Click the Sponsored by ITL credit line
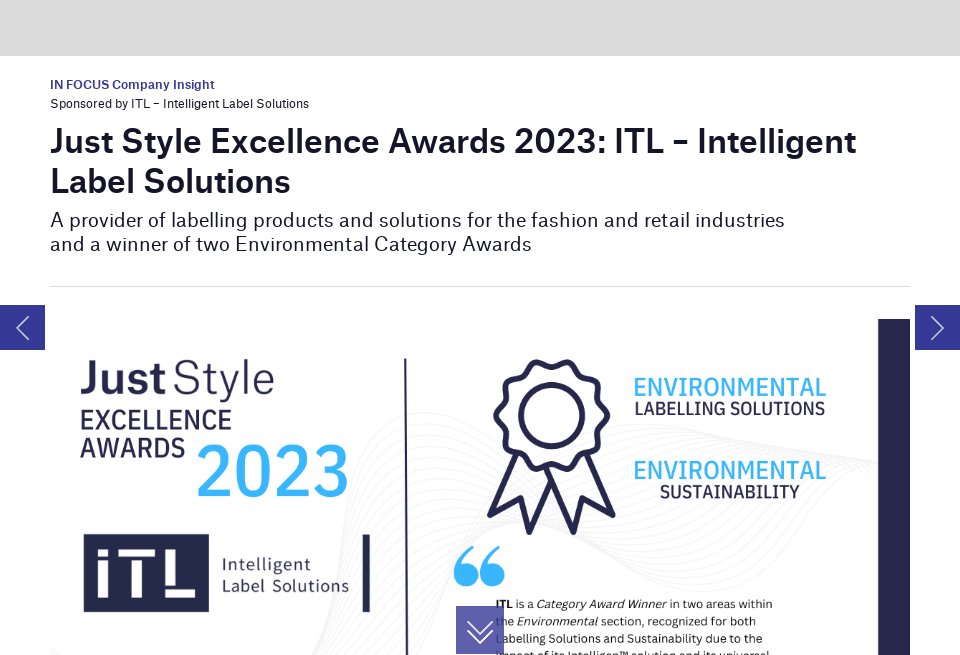Viewport: 960px width, 655px height. click(x=179, y=104)
